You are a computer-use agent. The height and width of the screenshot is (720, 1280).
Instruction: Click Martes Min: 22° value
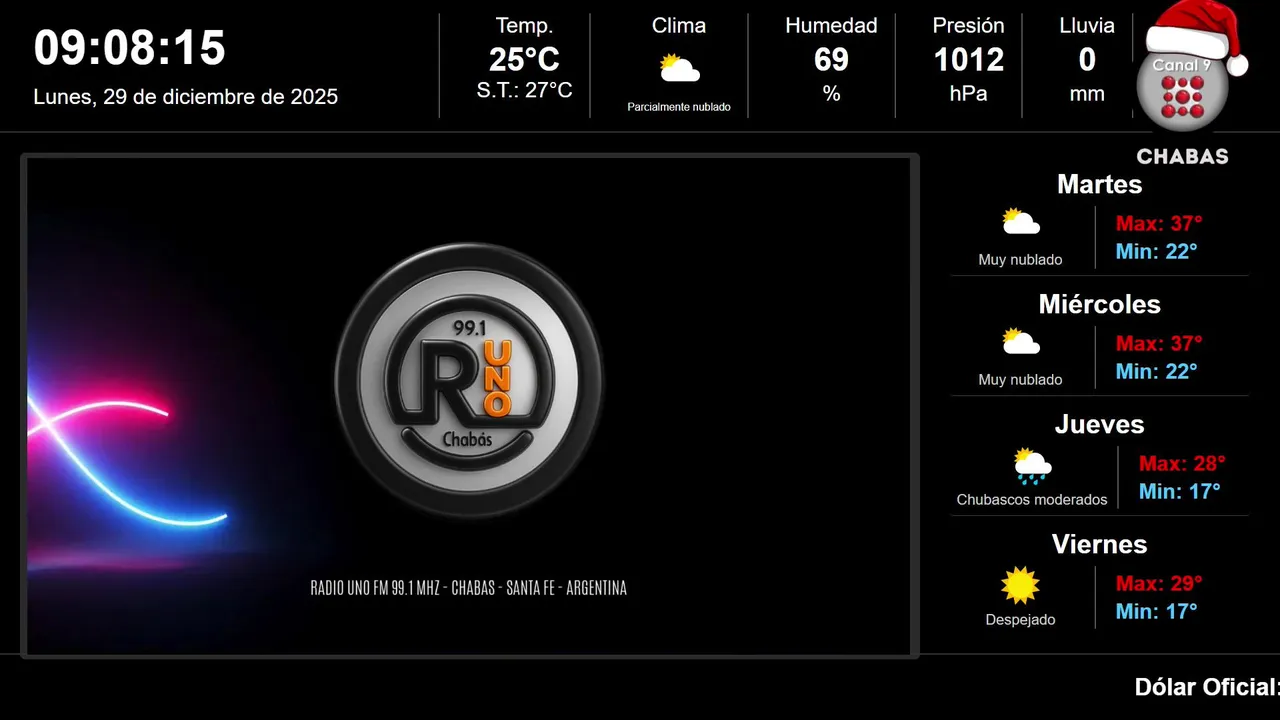[x=1156, y=251]
